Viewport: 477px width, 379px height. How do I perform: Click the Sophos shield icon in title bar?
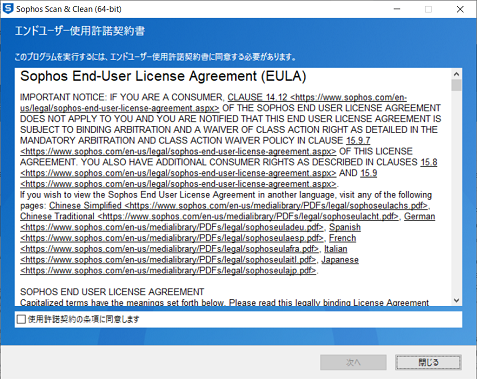[x=8, y=9]
